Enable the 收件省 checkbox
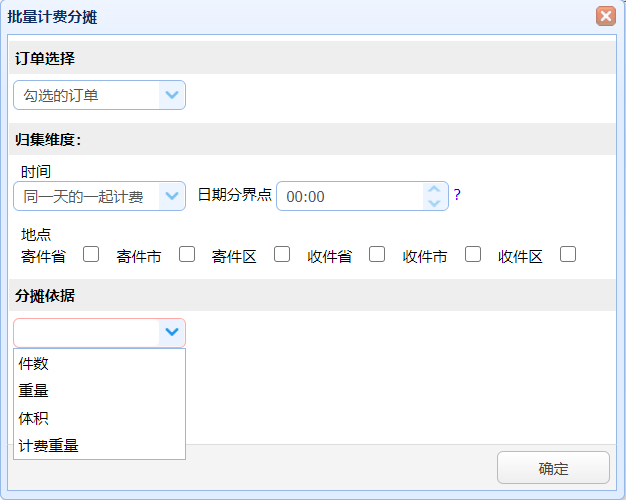This screenshot has width=626, height=500. tap(377, 254)
